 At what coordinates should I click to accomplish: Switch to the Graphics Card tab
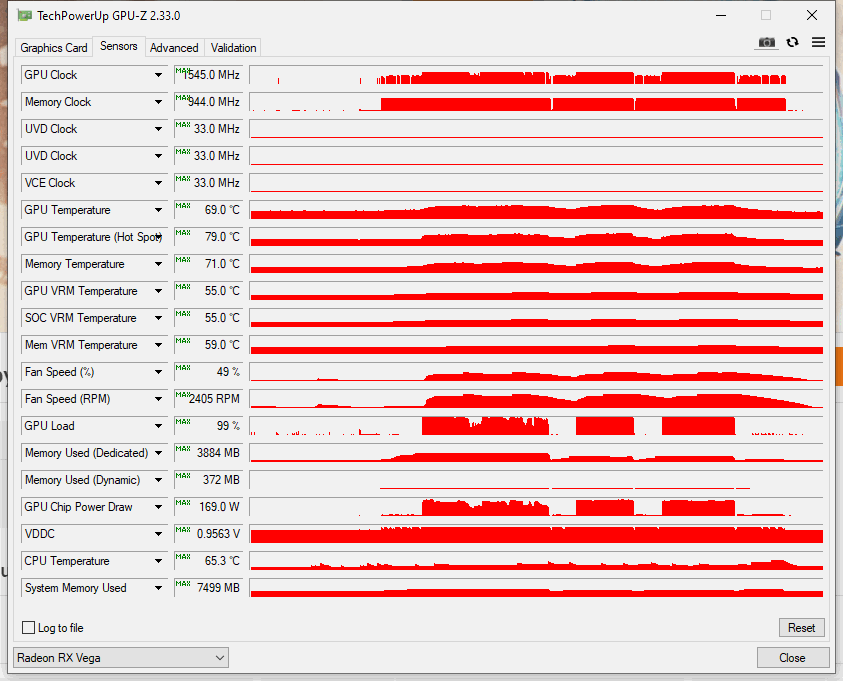(54, 48)
